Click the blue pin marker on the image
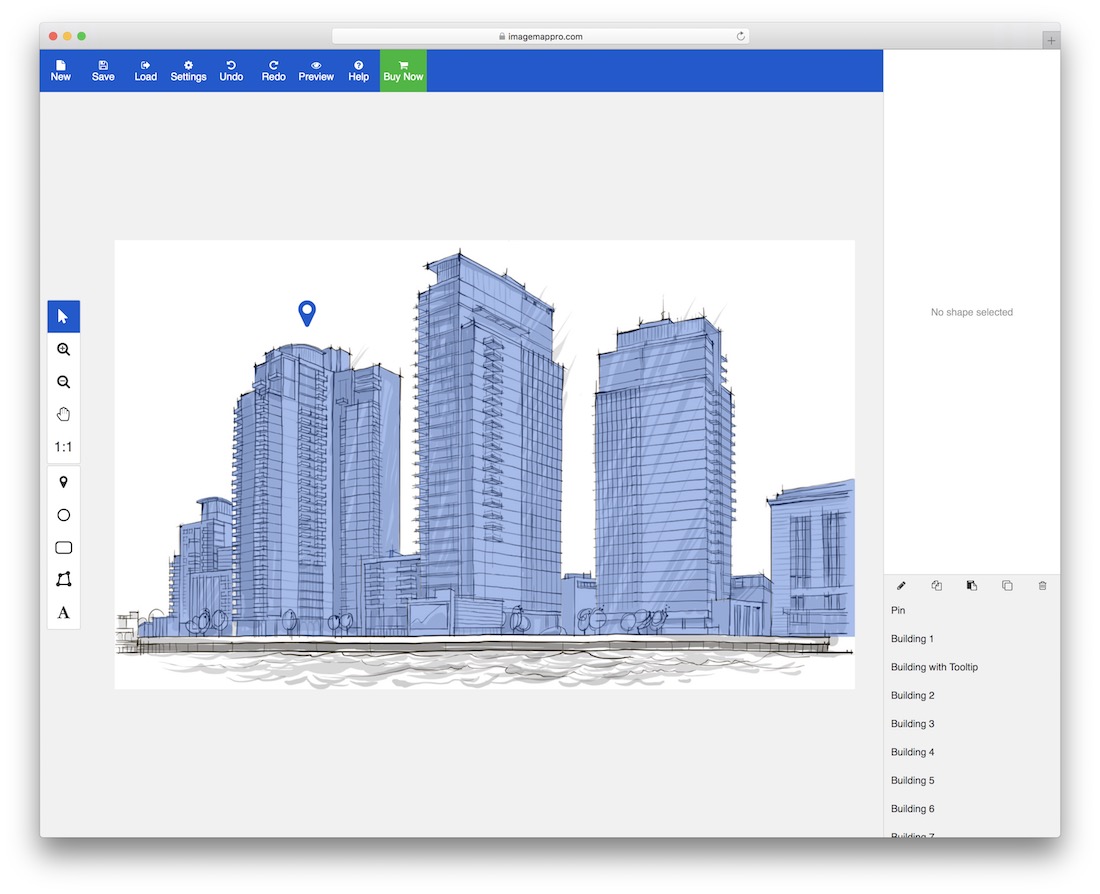The width and height of the screenshot is (1100, 894). [307, 312]
